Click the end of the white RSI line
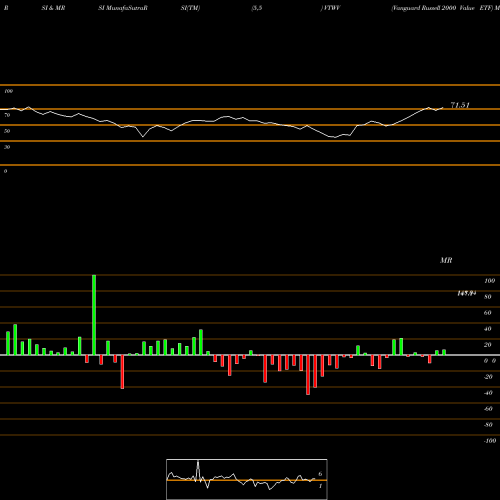Image resolution: width=500 pixels, height=500 pixels. [443, 108]
